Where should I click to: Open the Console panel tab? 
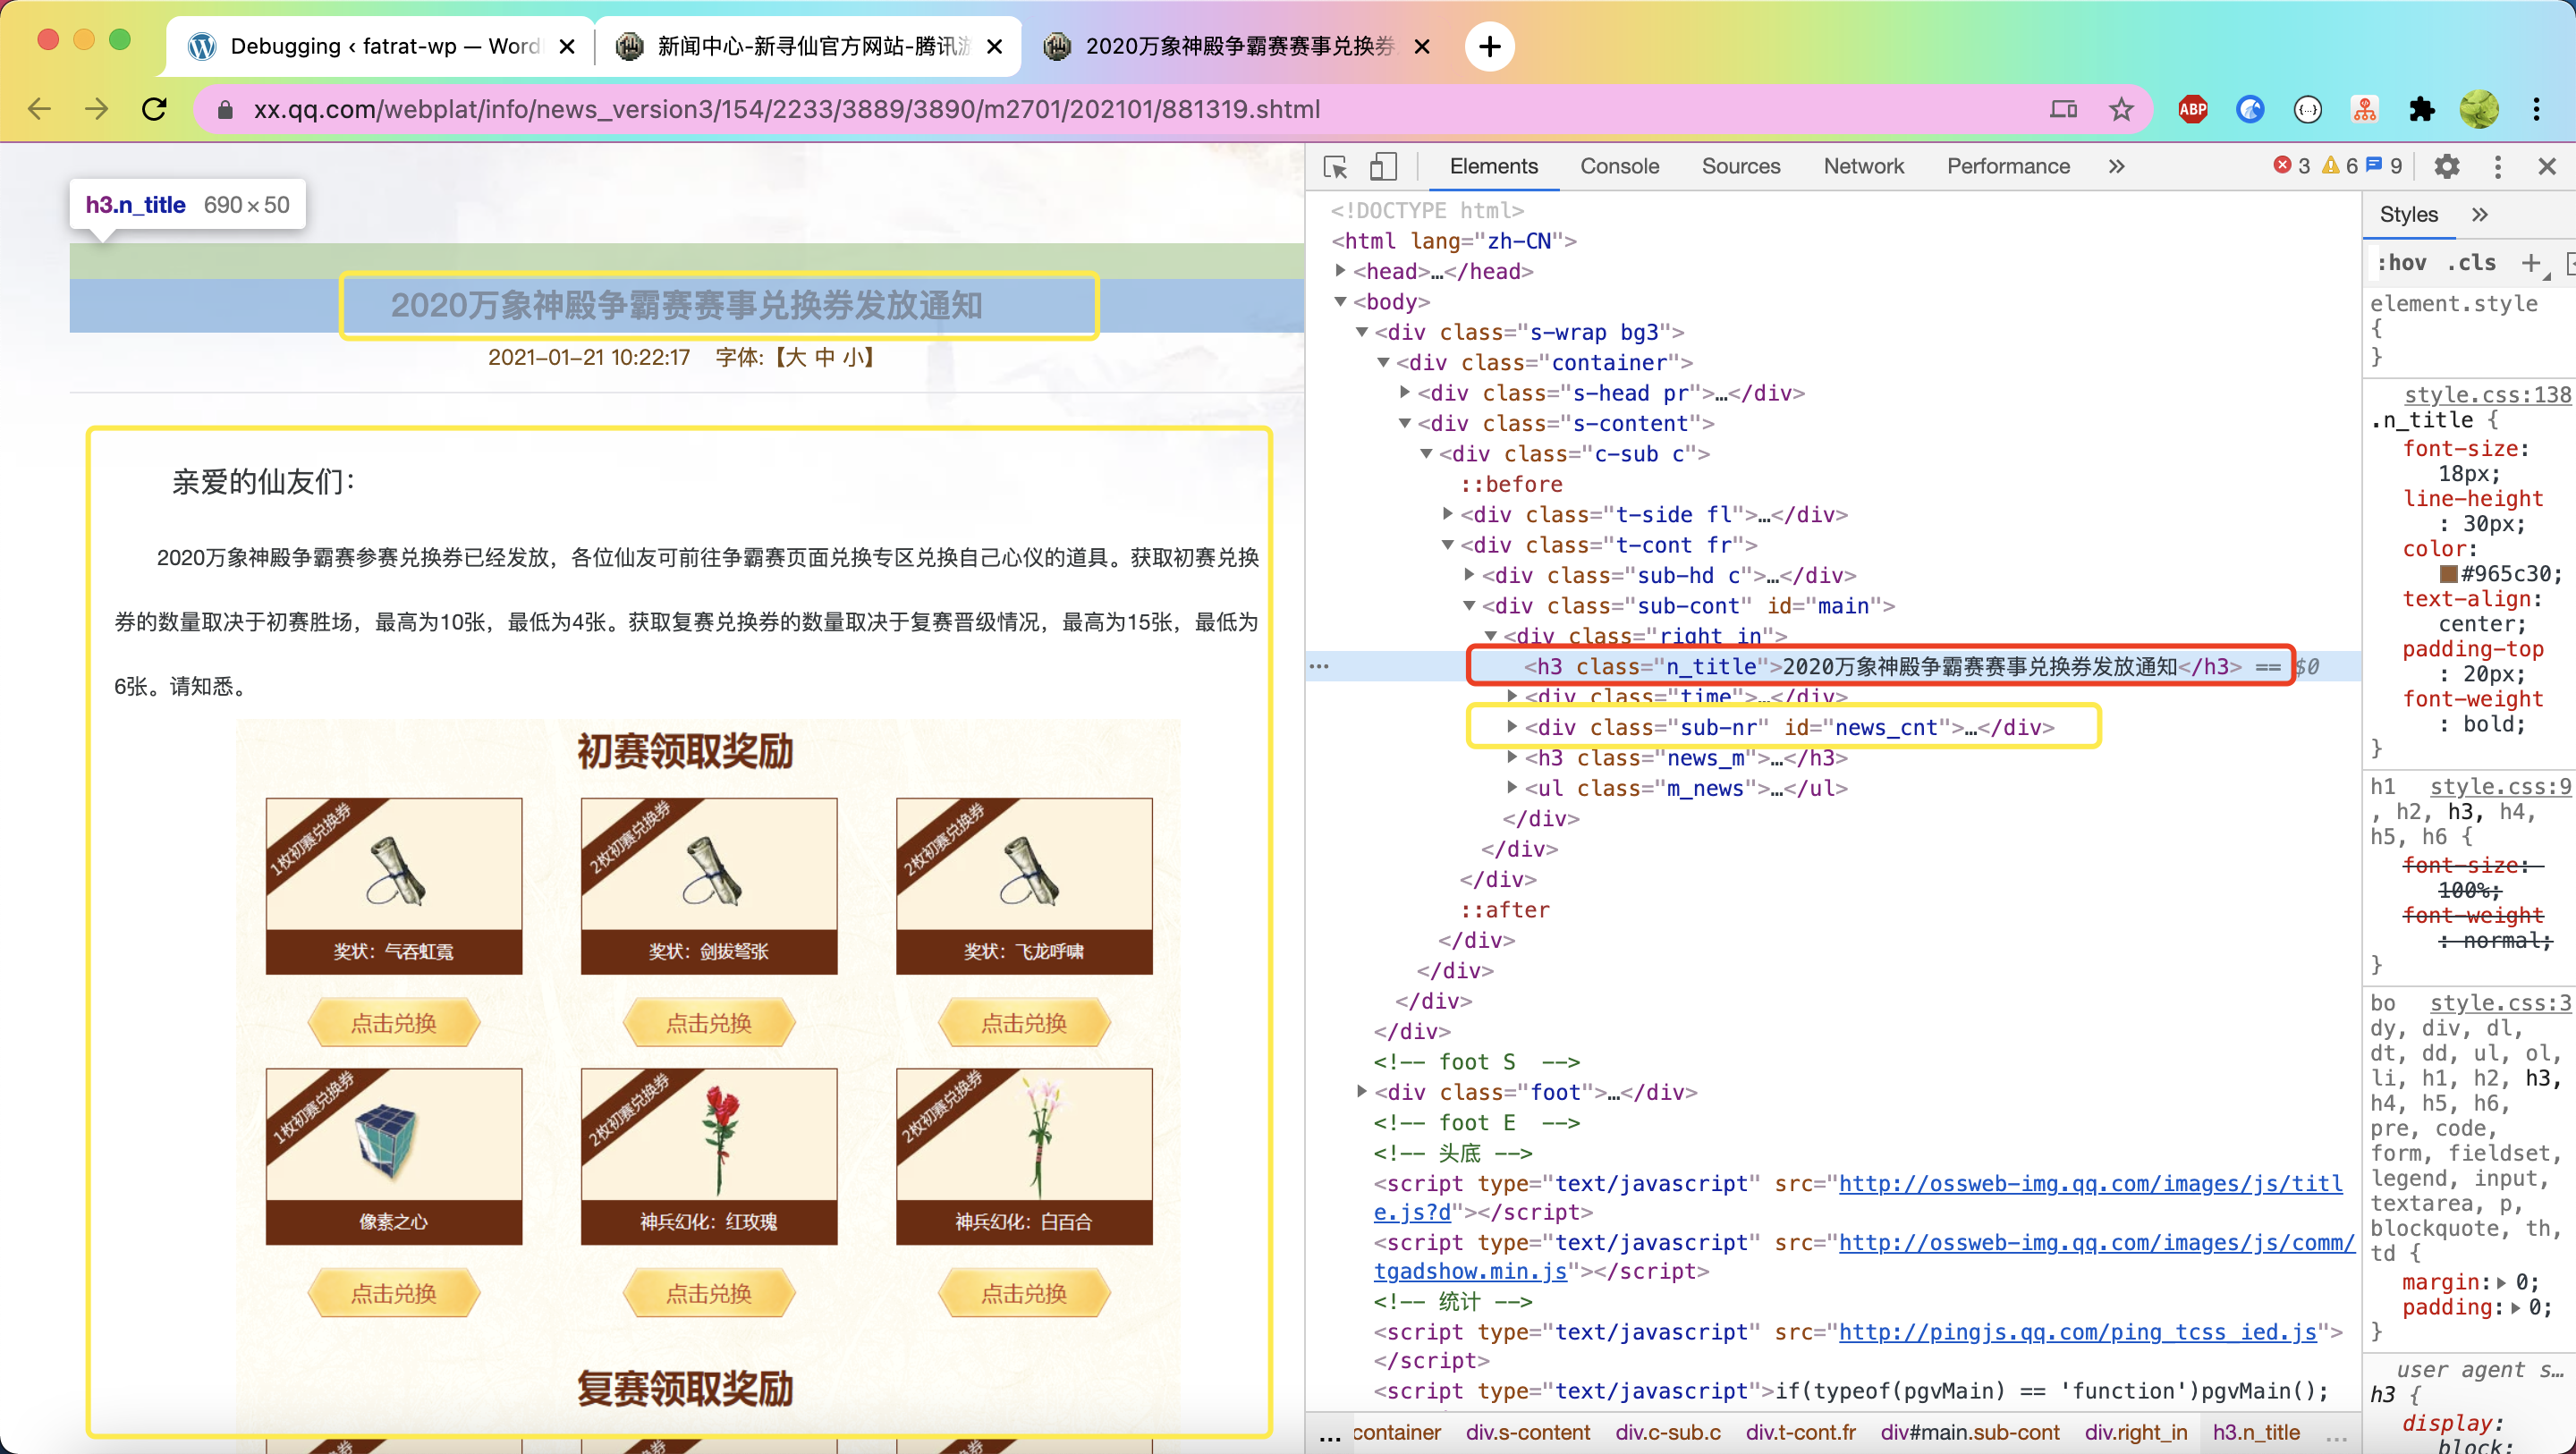[x=1619, y=166]
